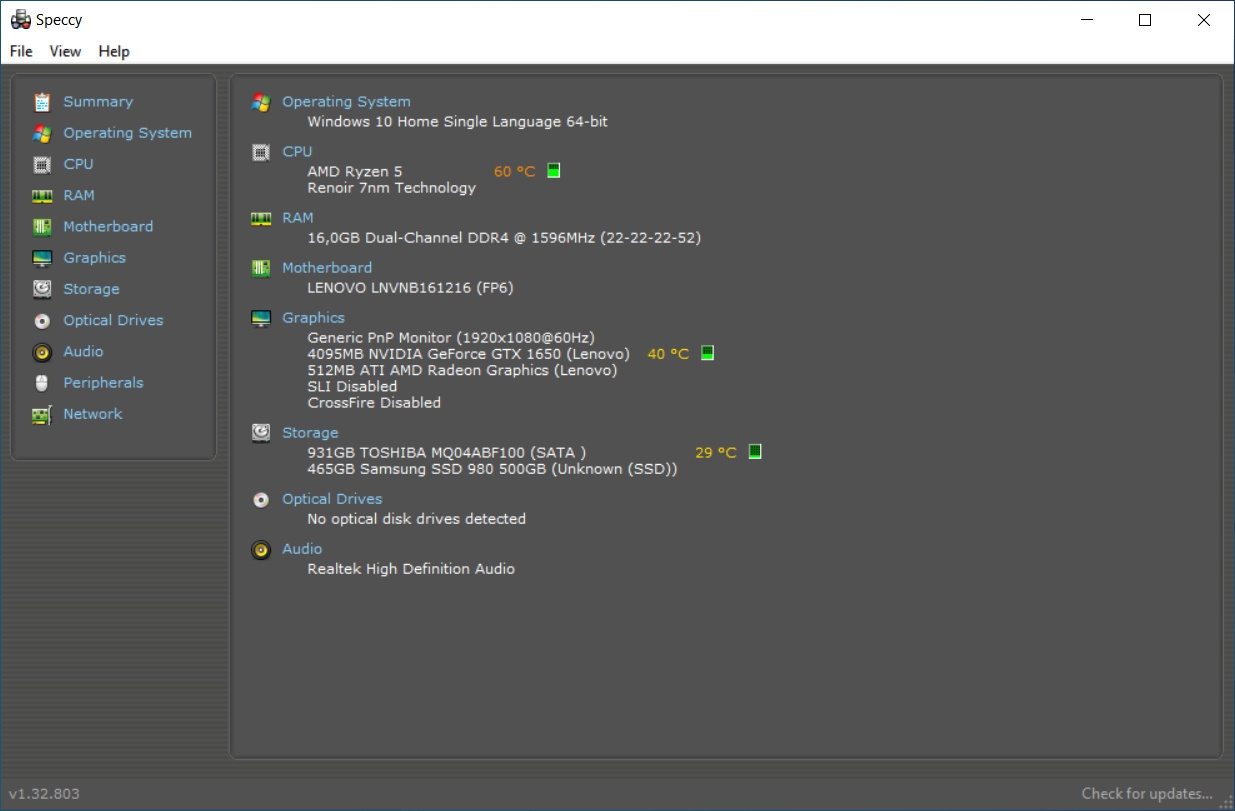Click the Samsung SSD 980 500GB entry

coord(492,469)
